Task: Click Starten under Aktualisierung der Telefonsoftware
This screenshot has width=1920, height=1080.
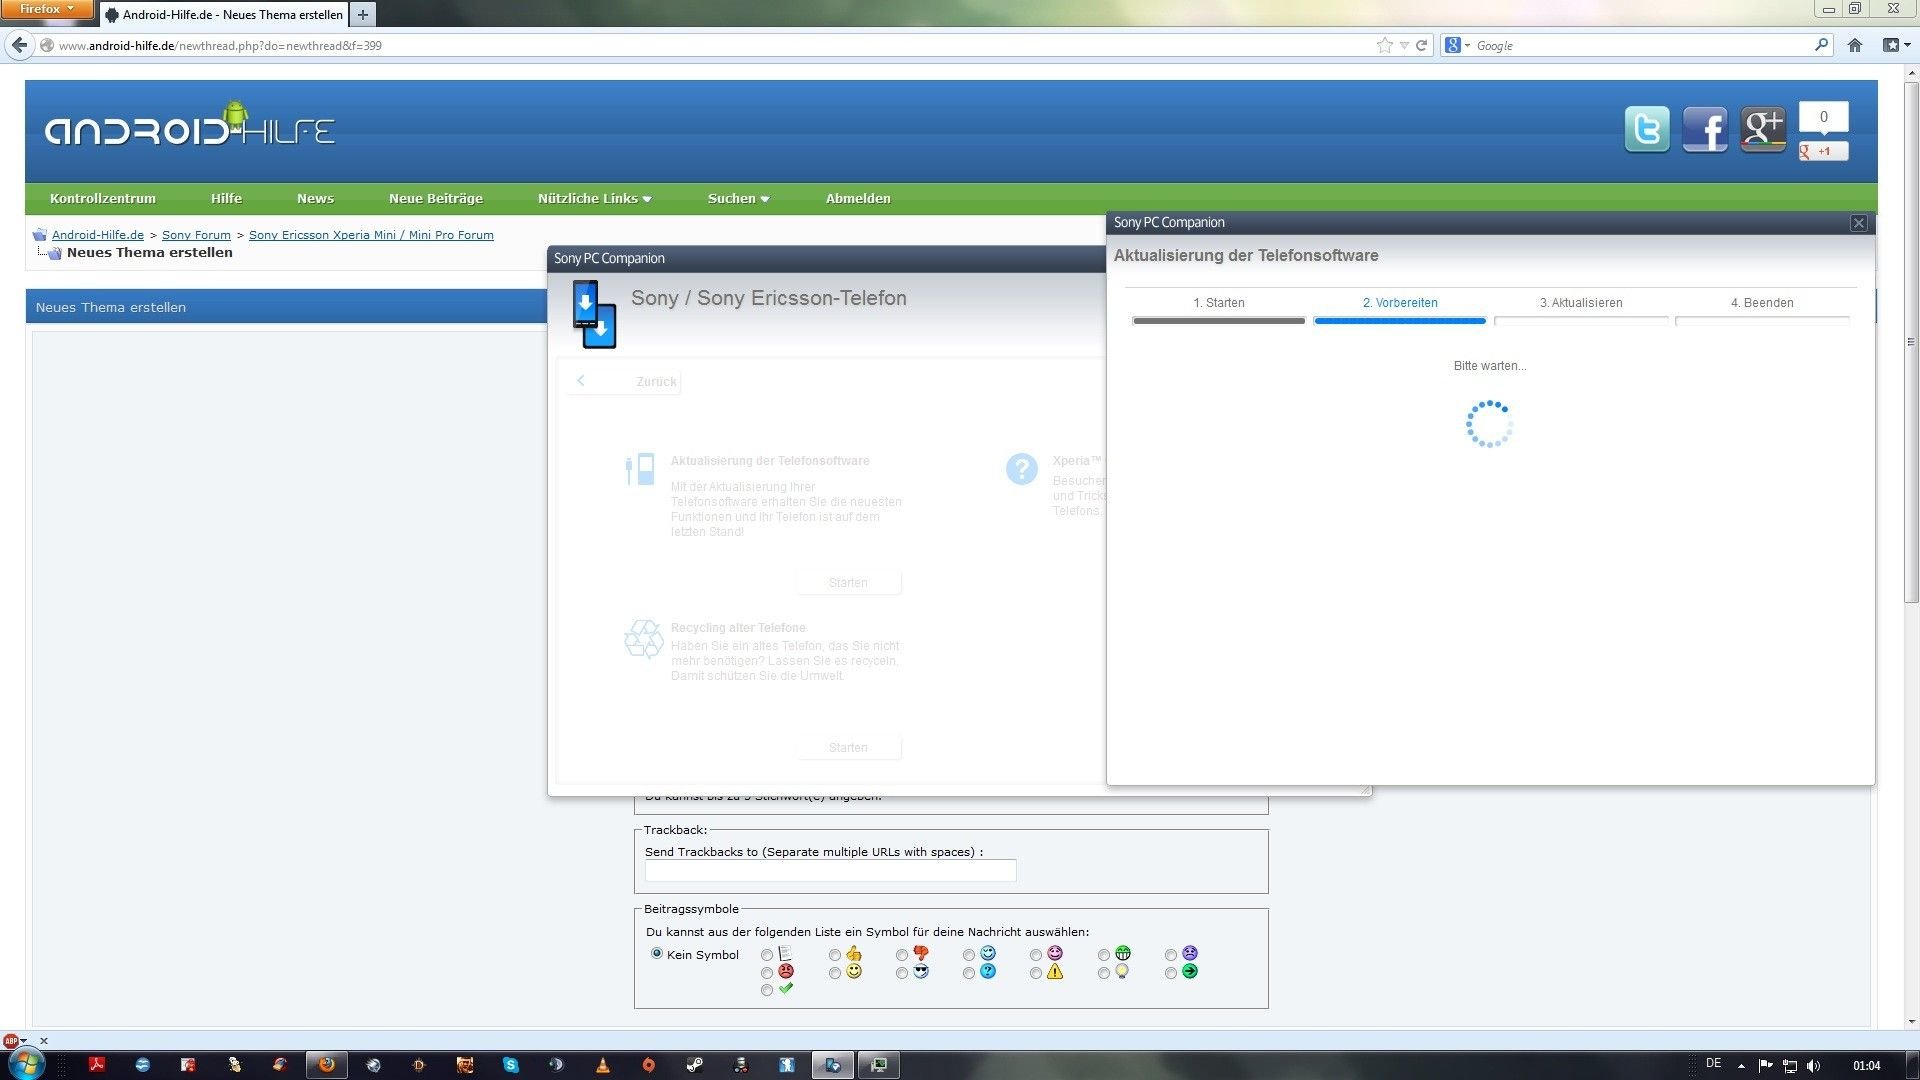Action: 848,582
